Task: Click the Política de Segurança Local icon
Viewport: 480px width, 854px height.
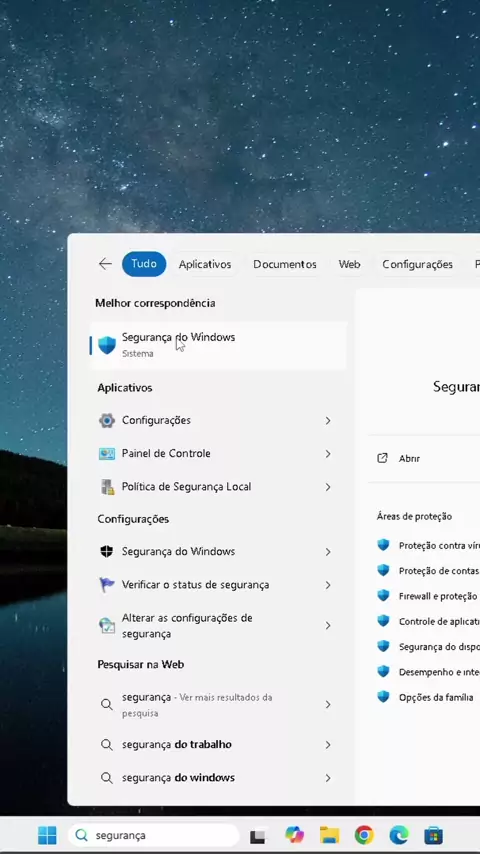Action: (107, 487)
